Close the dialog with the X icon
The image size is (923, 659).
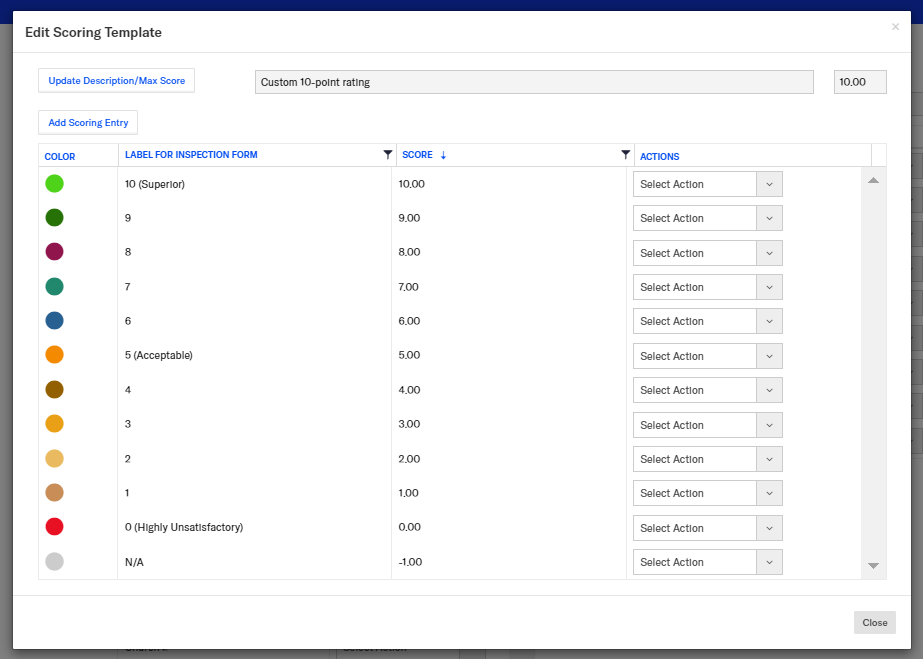pos(895,27)
